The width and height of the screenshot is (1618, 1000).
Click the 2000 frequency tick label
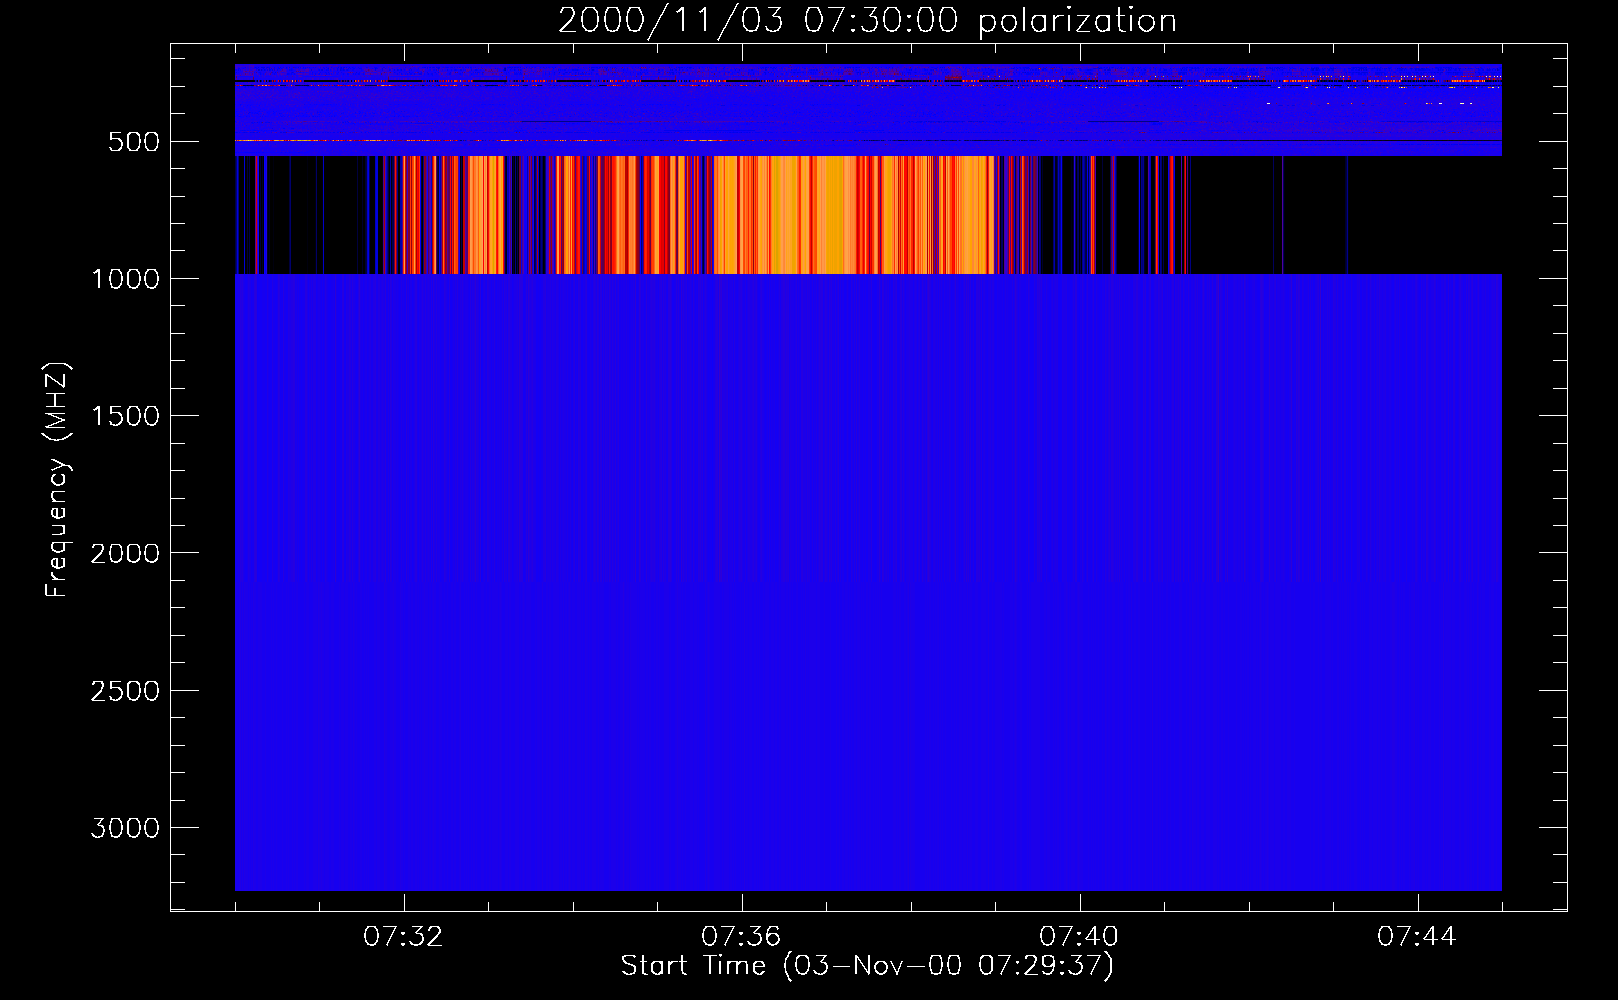(125, 554)
